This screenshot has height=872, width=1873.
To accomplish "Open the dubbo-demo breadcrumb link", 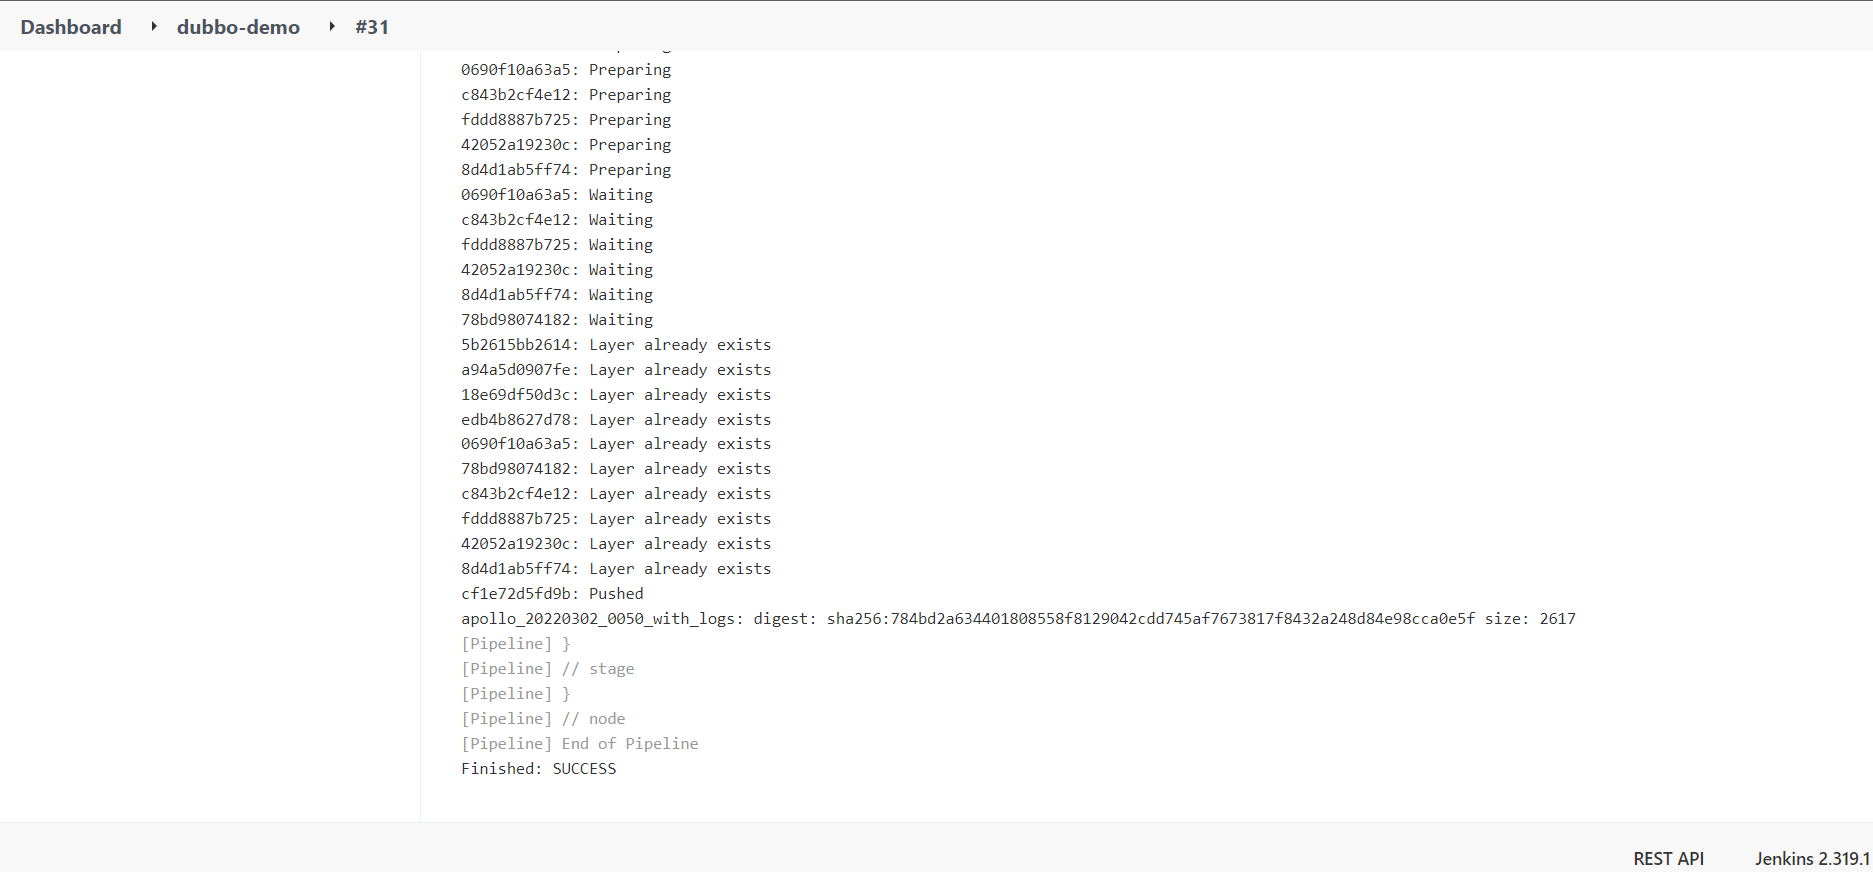I will click(238, 27).
